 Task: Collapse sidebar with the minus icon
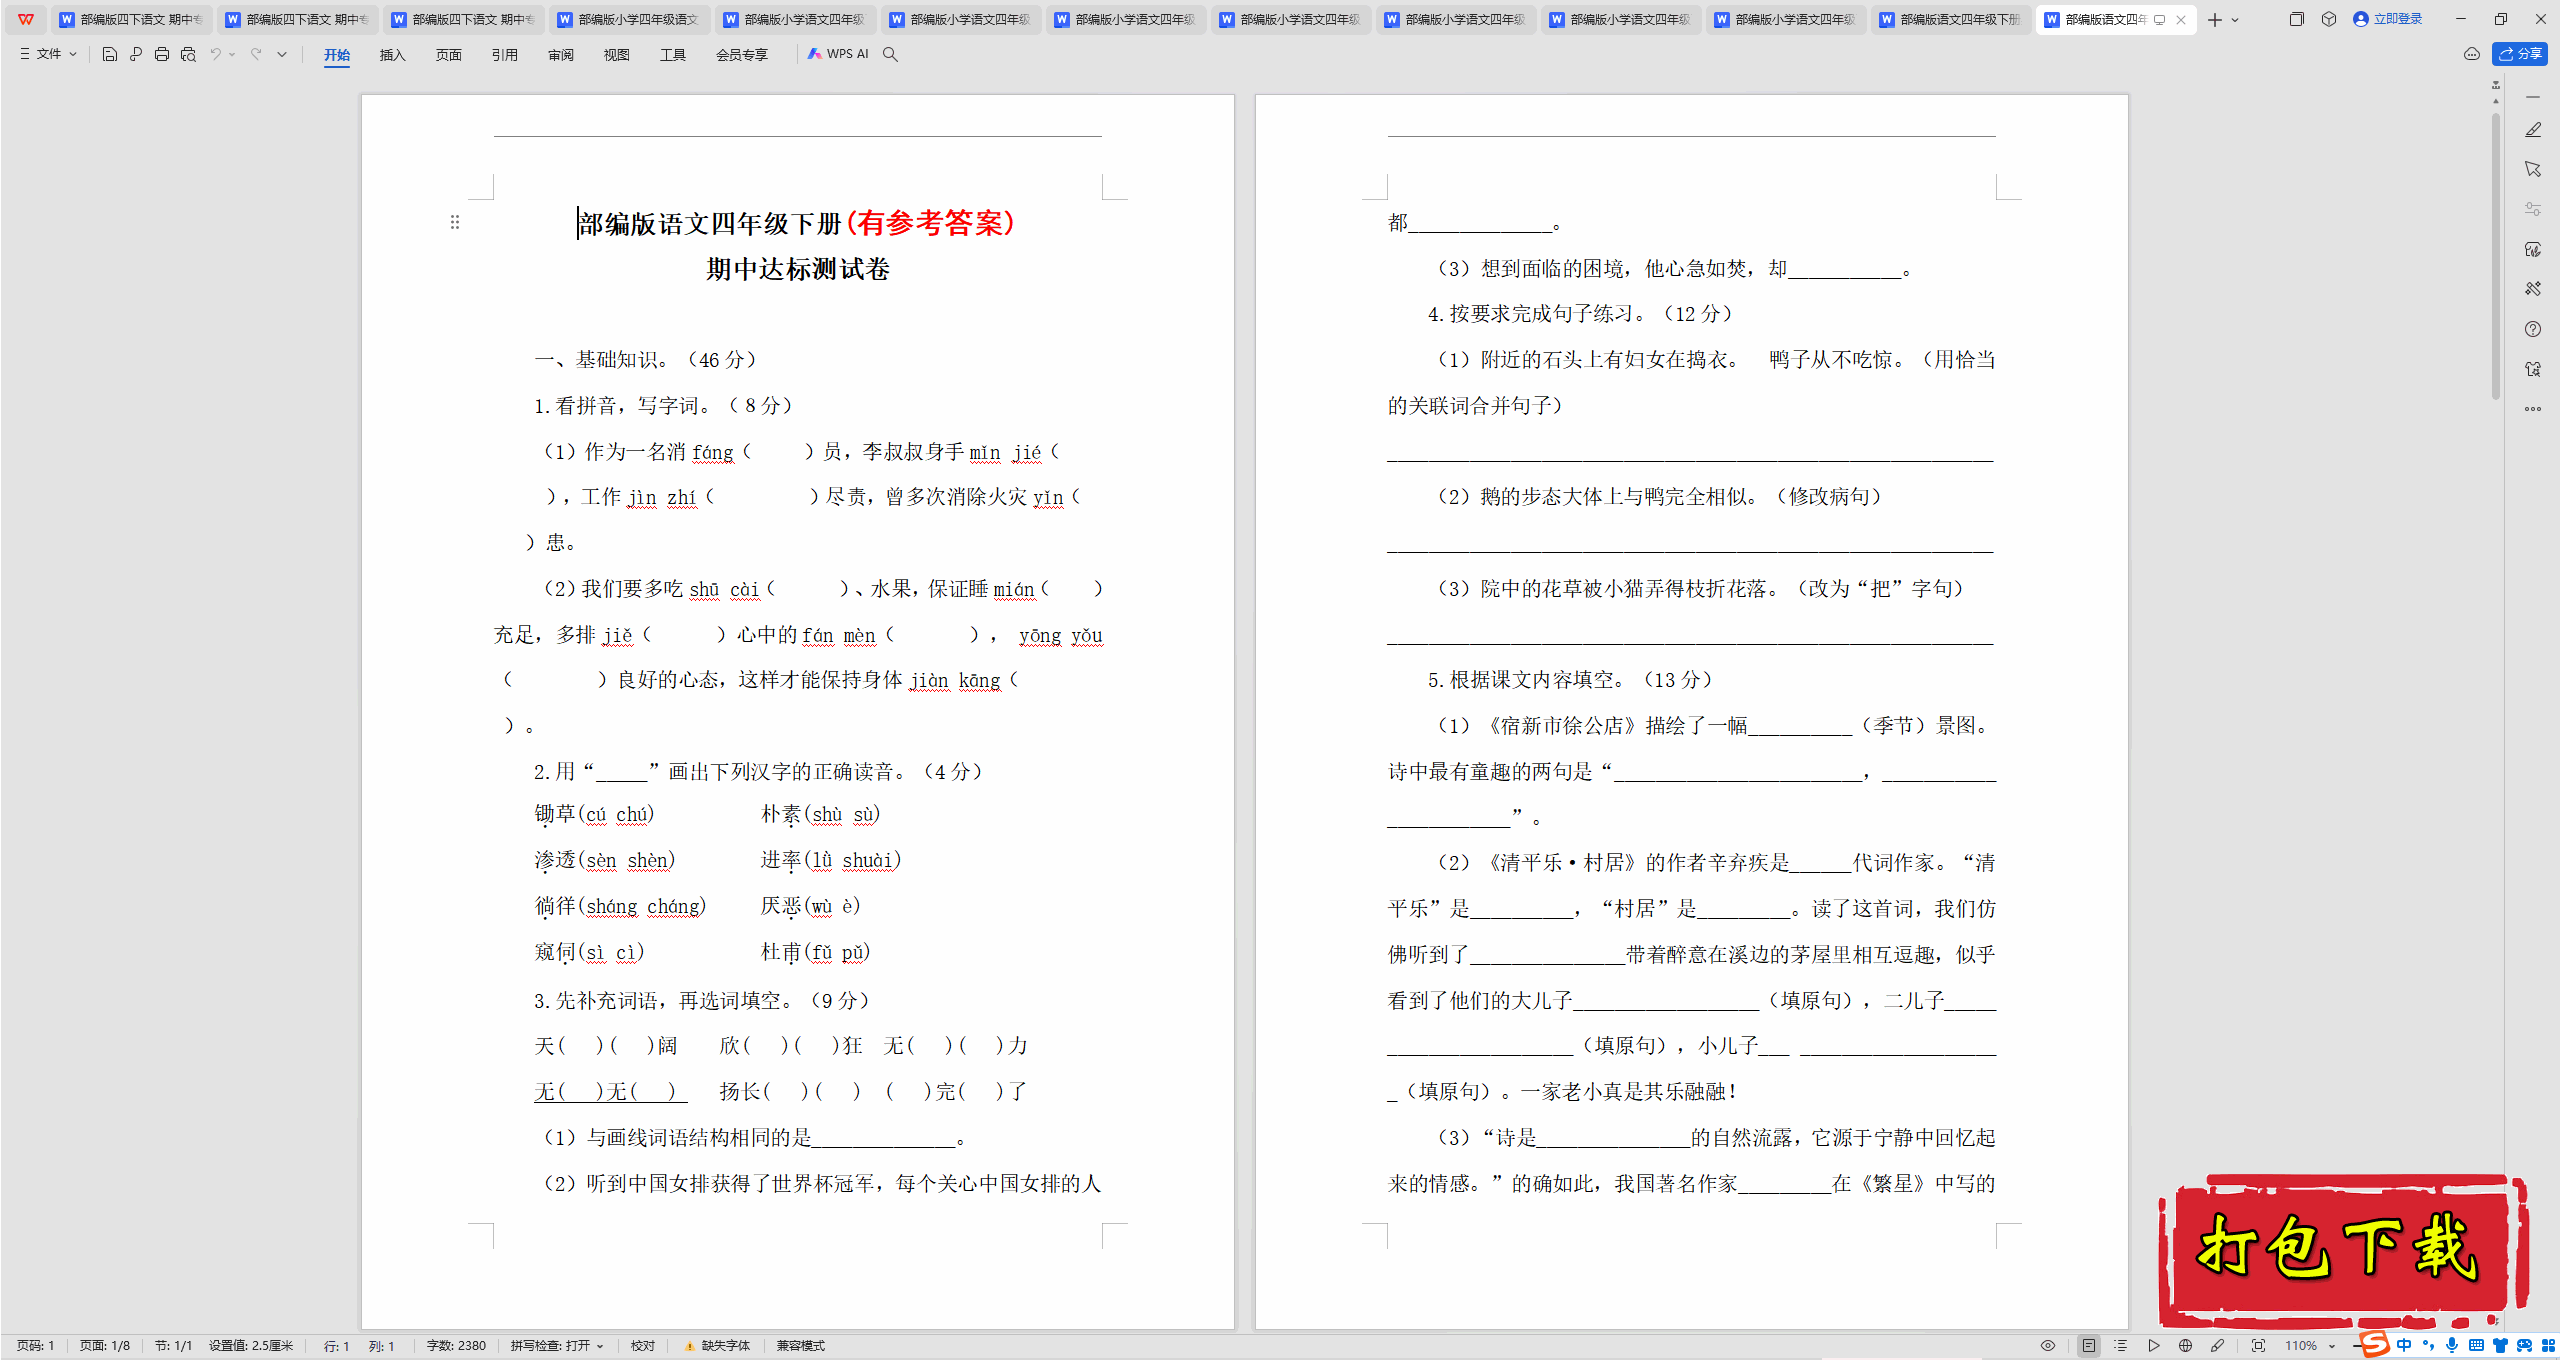(x=2533, y=97)
